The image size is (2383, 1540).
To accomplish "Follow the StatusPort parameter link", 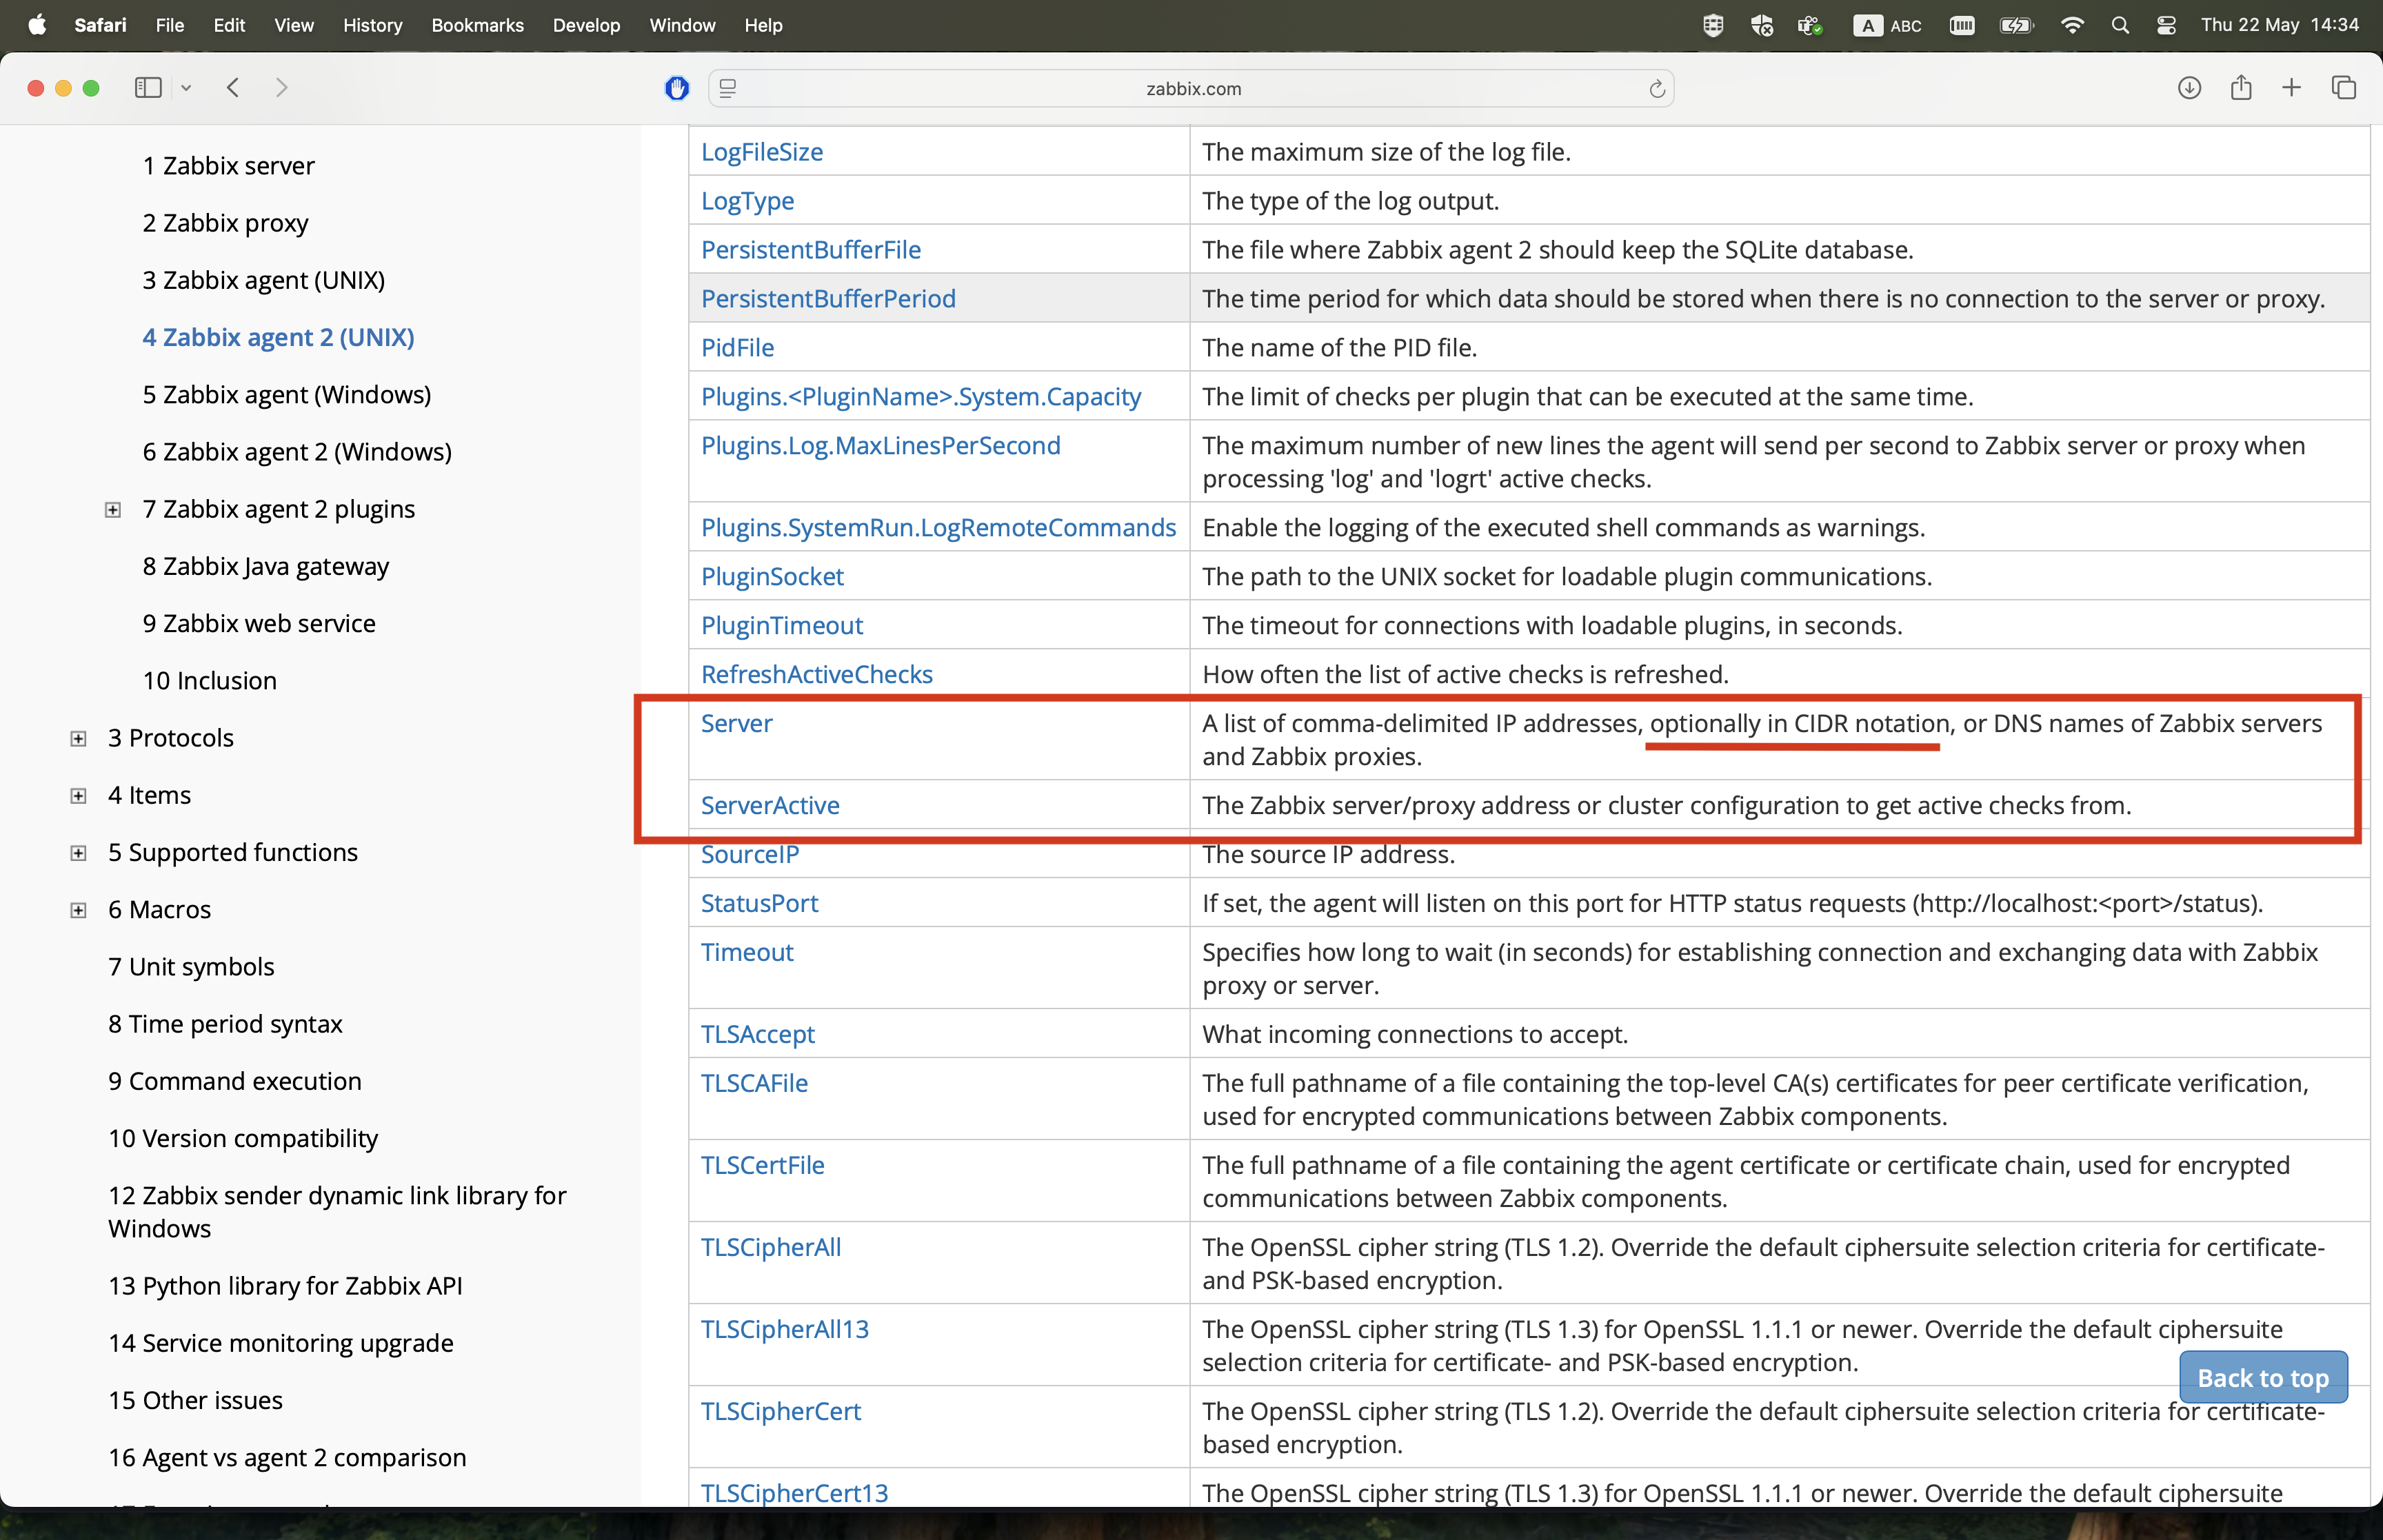I will (759, 903).
